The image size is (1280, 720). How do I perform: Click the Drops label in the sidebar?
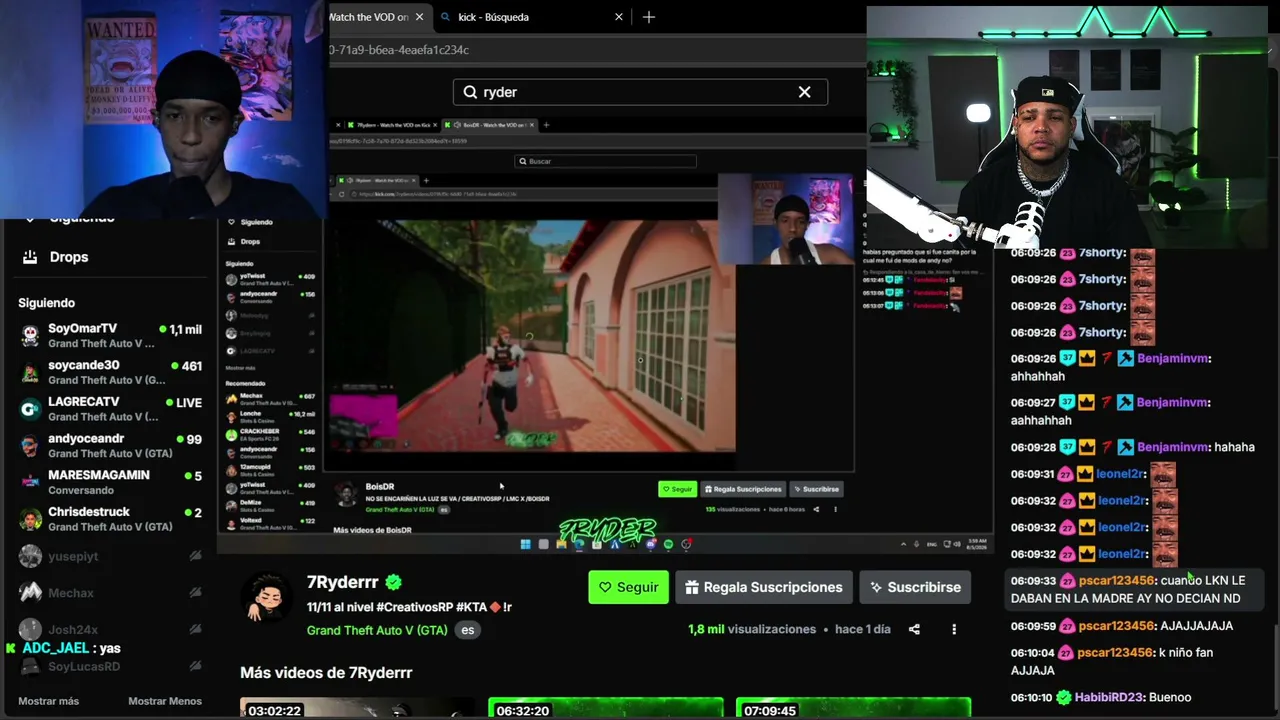[x=69, y=257]
